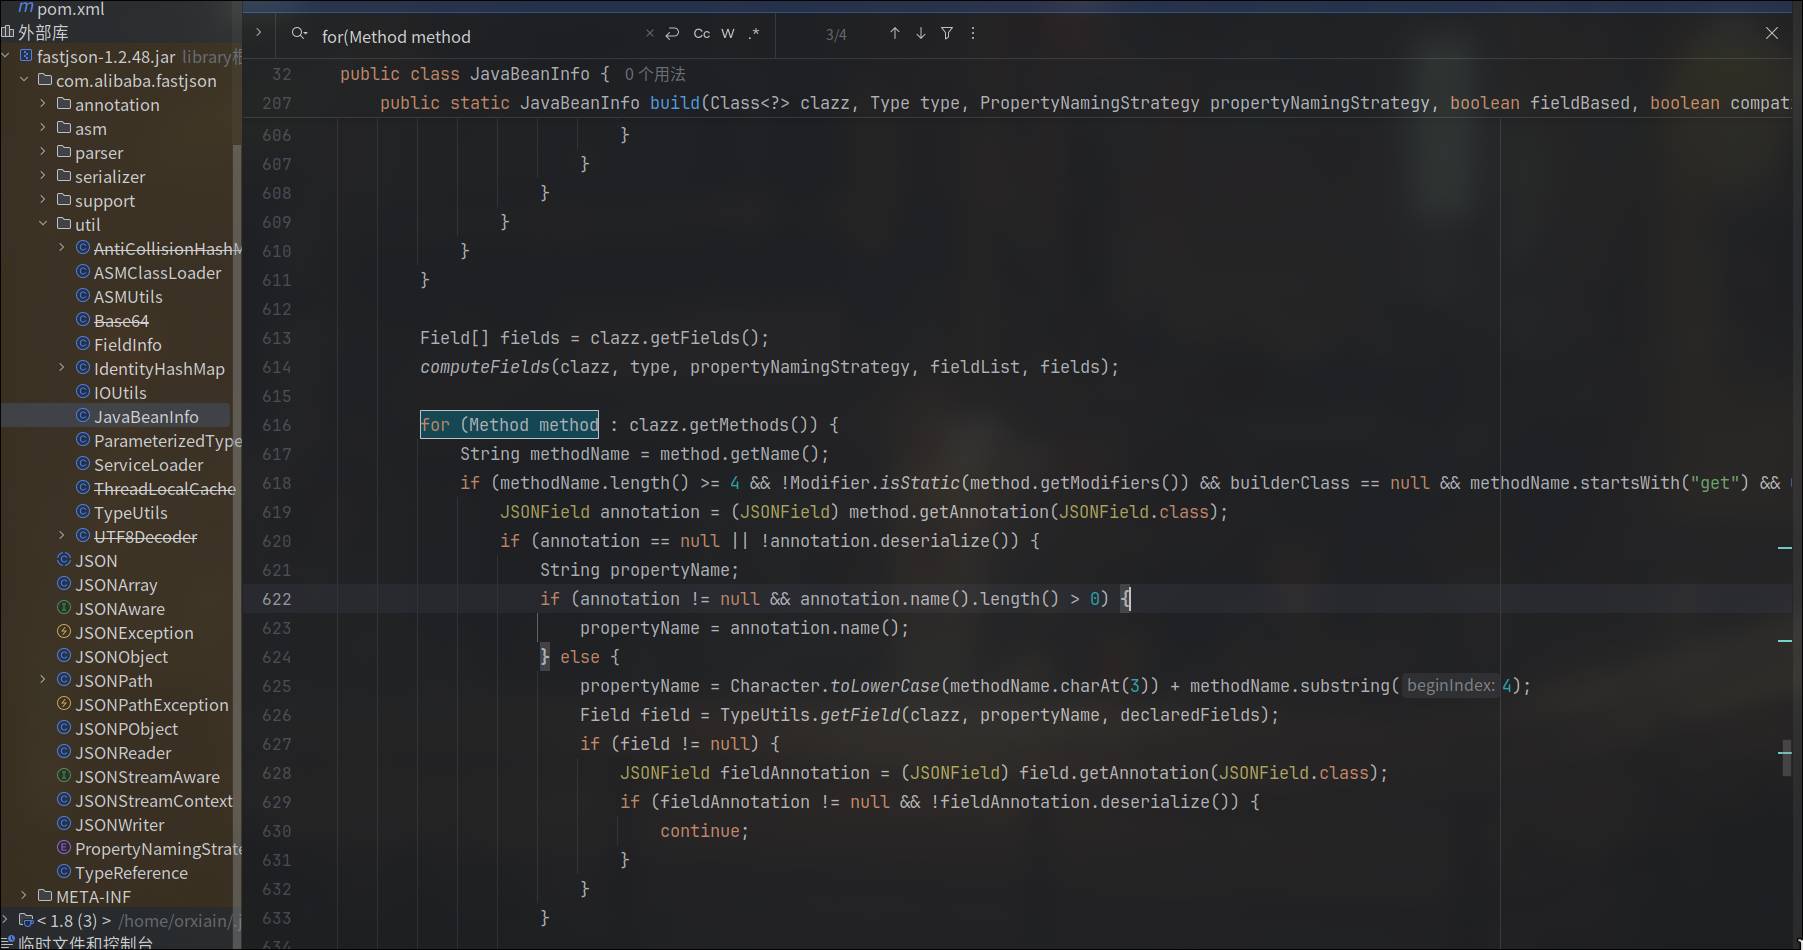Collapse the util package folder
1803x950 pixels.
tap(43, 224)
